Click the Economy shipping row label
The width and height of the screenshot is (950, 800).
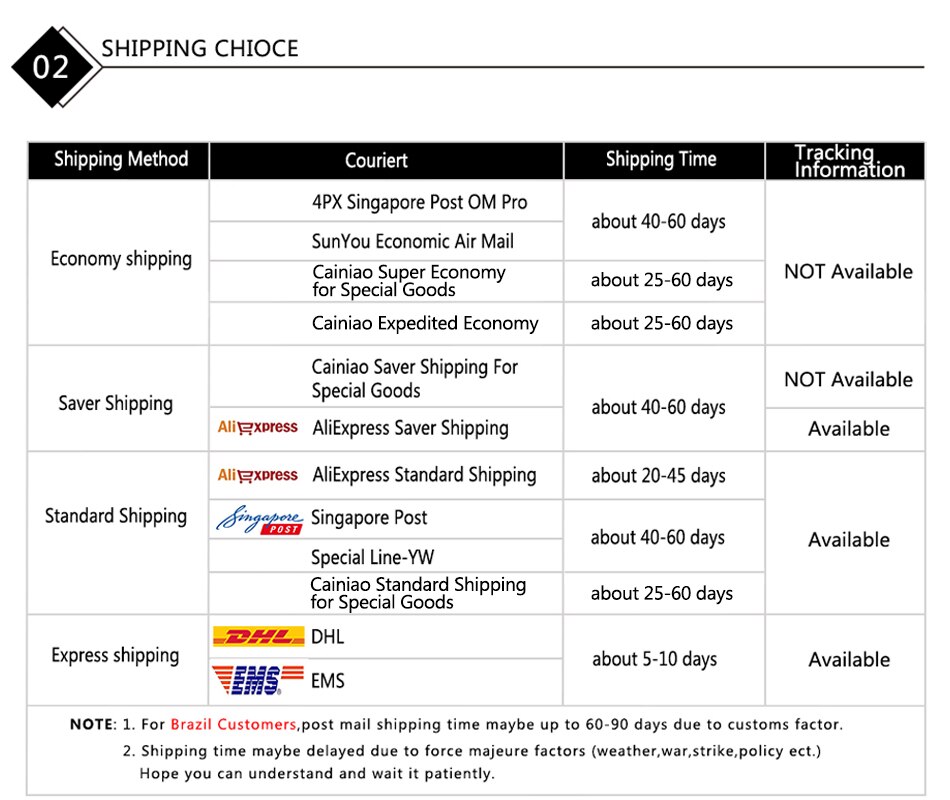(x=121, y=259)
